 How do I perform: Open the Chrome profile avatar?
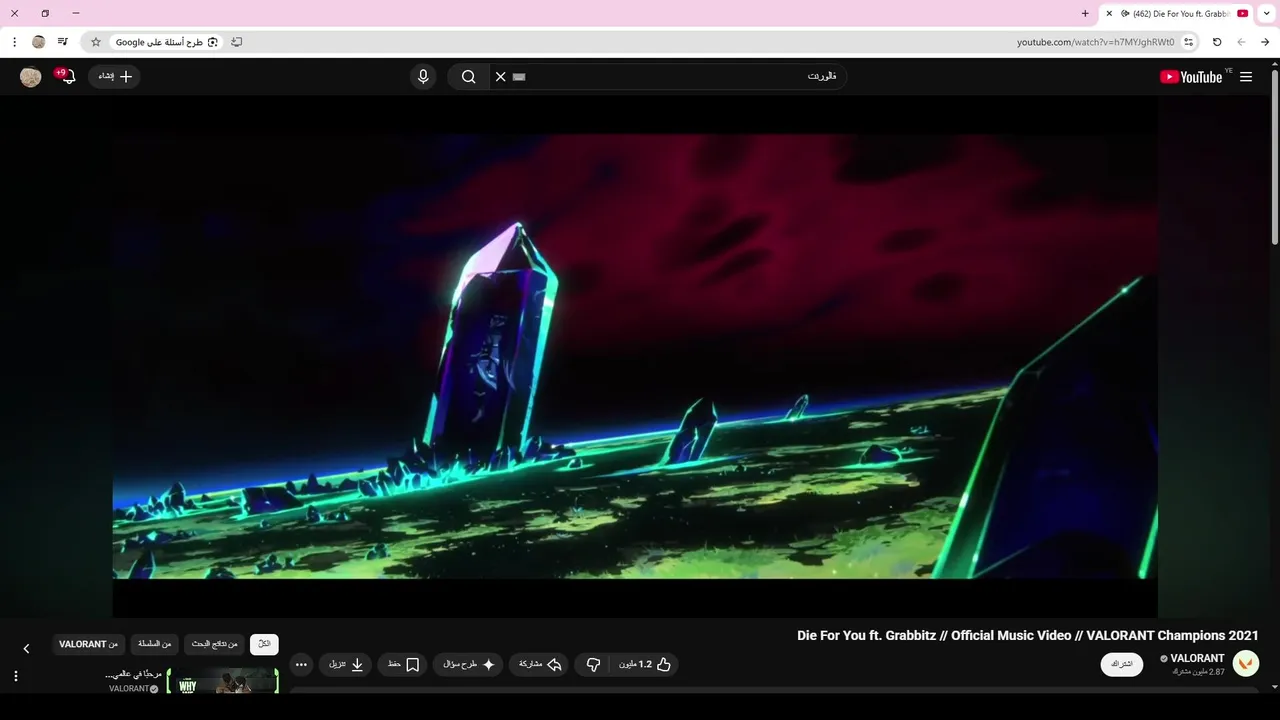tap(39, 42)
